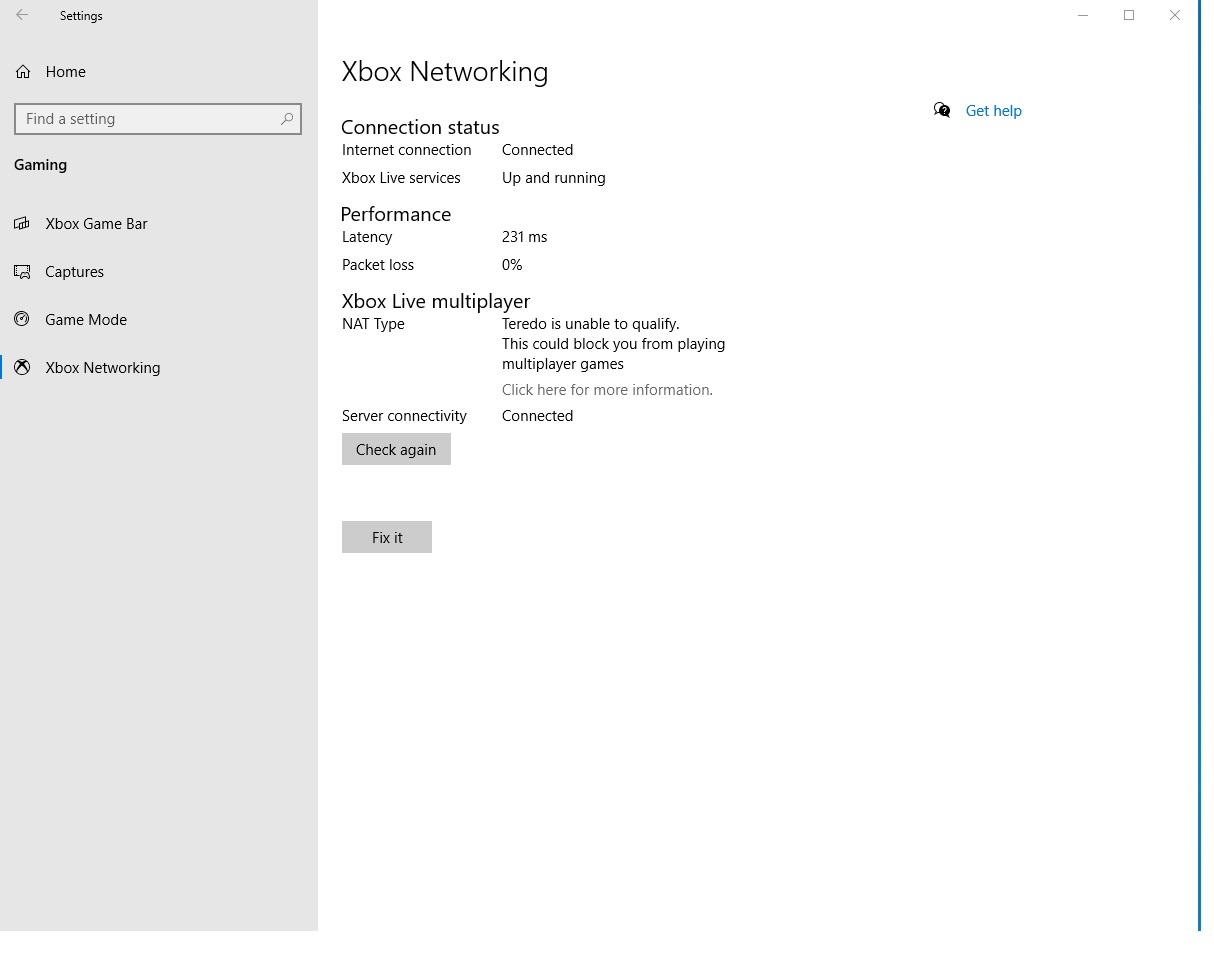Open the Home icon in sidebar
The image size is (1214, 958).
pyautogui.click(x=23, y=72)
